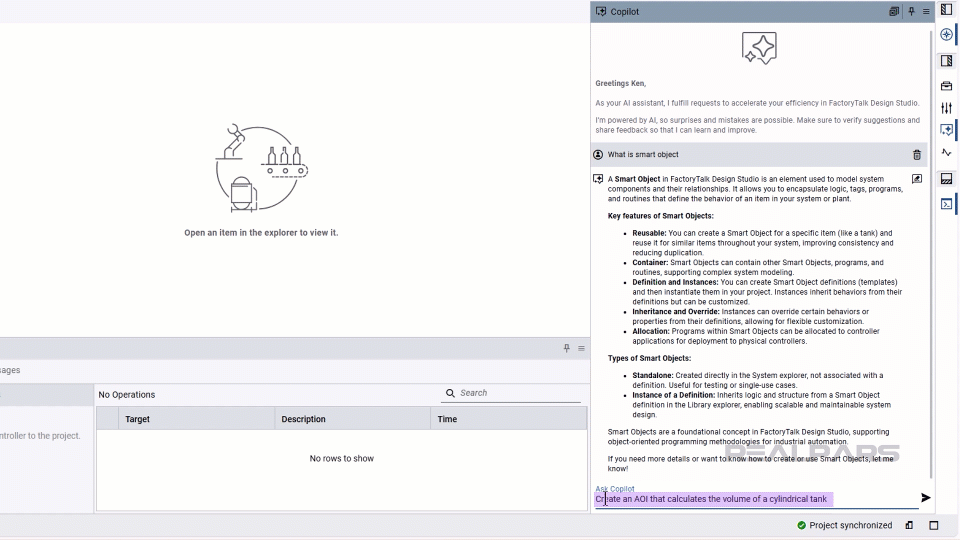Screen dimensions: 960x540
Task: Click 'Types of Smart Objects:' heading
Action: (x=649, y=358)
